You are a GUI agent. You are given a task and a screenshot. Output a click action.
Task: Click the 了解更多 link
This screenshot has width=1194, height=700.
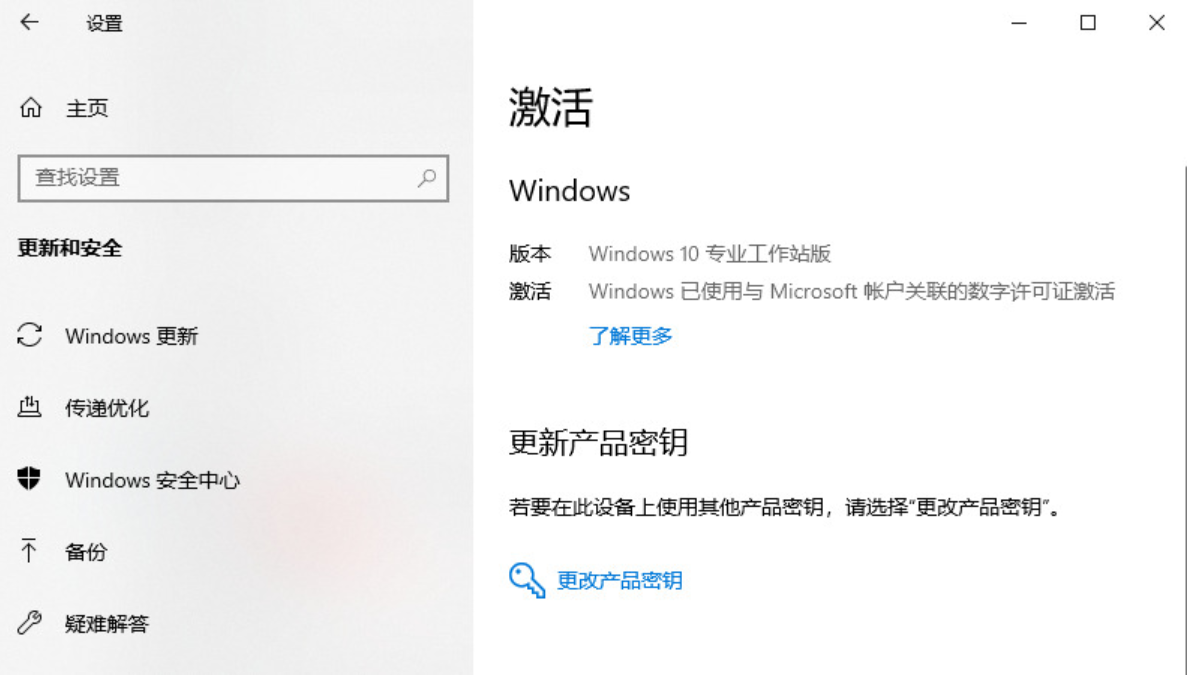coord(631,336)
